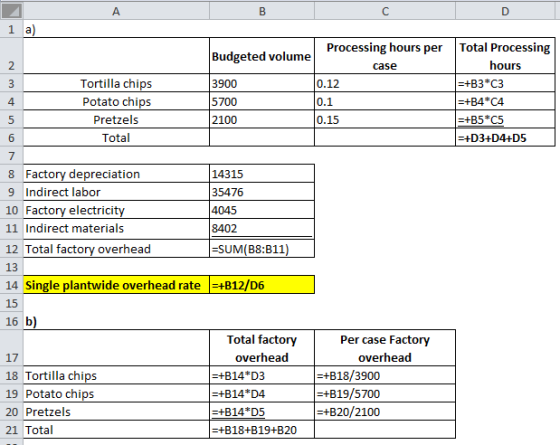Viewport: 560px width, 445px height.
Task: Click the 'Processing hours per case' header cell
Action: pos(385,56)
